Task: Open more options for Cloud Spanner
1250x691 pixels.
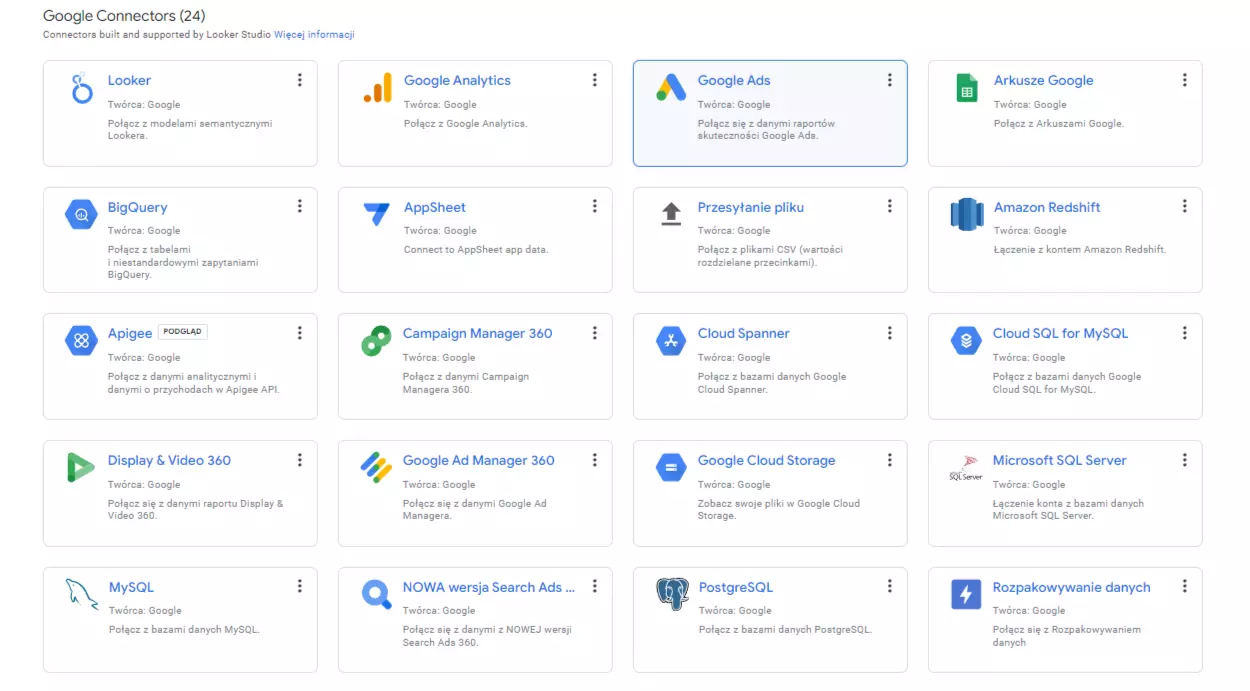Action: pyautogui.click(x=890, y=333)
